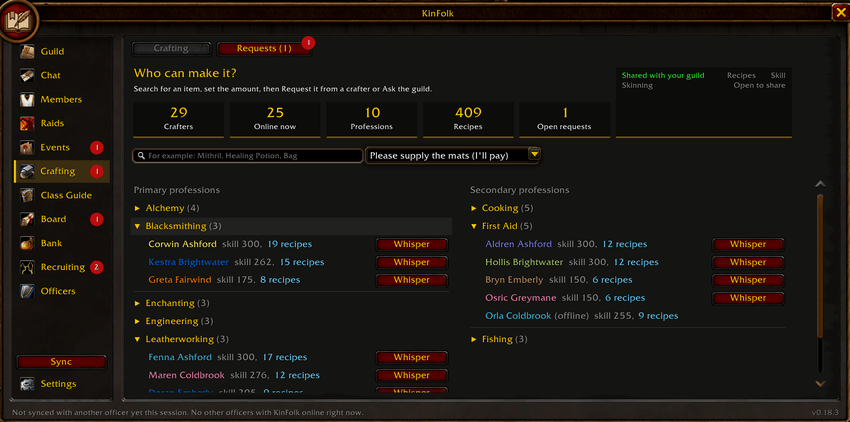This screenshot has width=850, height=422.
Task: Close the KinFolk window
Action: 840,12
